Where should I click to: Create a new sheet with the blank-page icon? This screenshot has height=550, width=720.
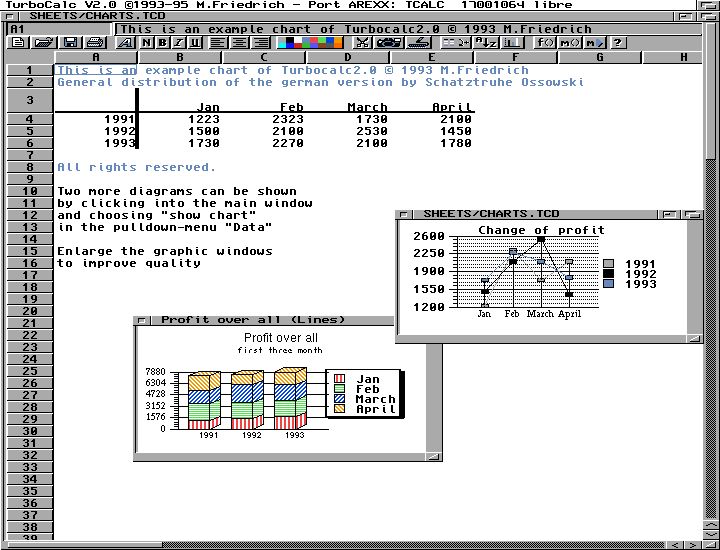click(x=18, y=43)
